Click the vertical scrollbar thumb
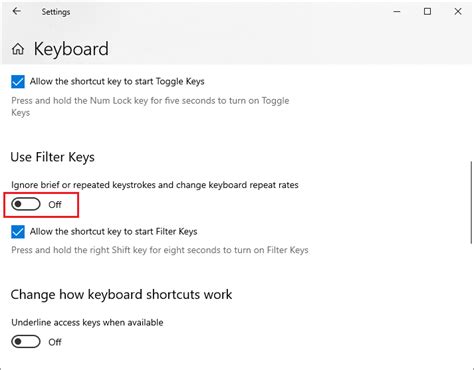474x370 pixels. pyautogui.click(x=471, y=202)
